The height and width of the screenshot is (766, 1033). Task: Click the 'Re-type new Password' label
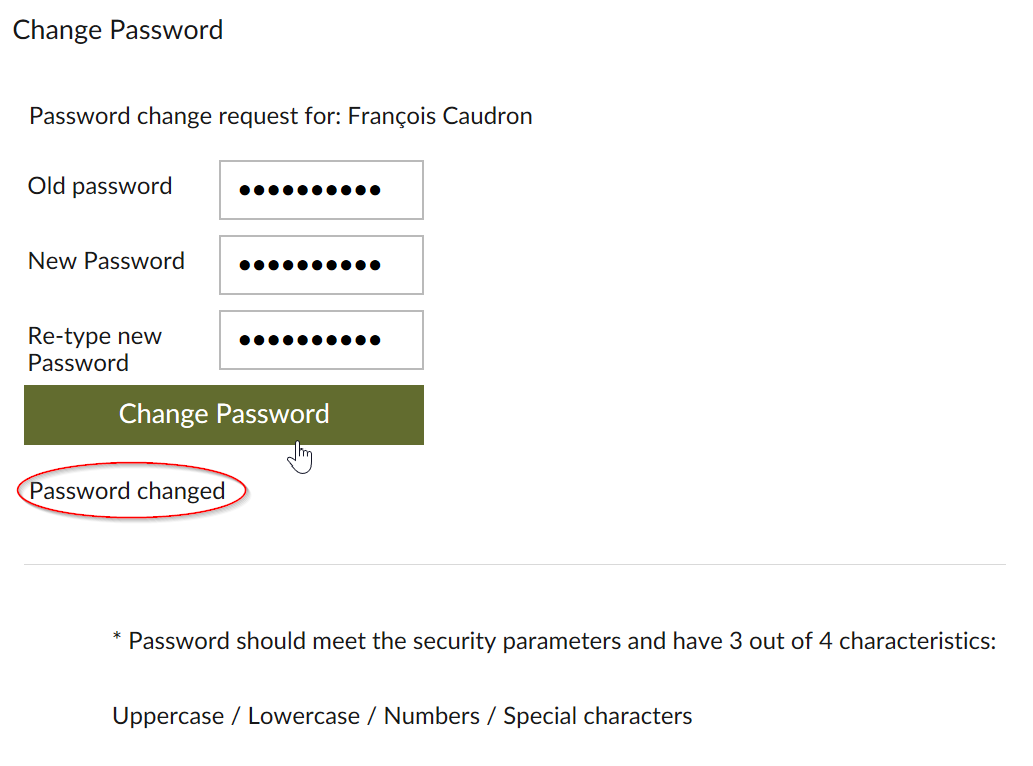click(95, 349)
